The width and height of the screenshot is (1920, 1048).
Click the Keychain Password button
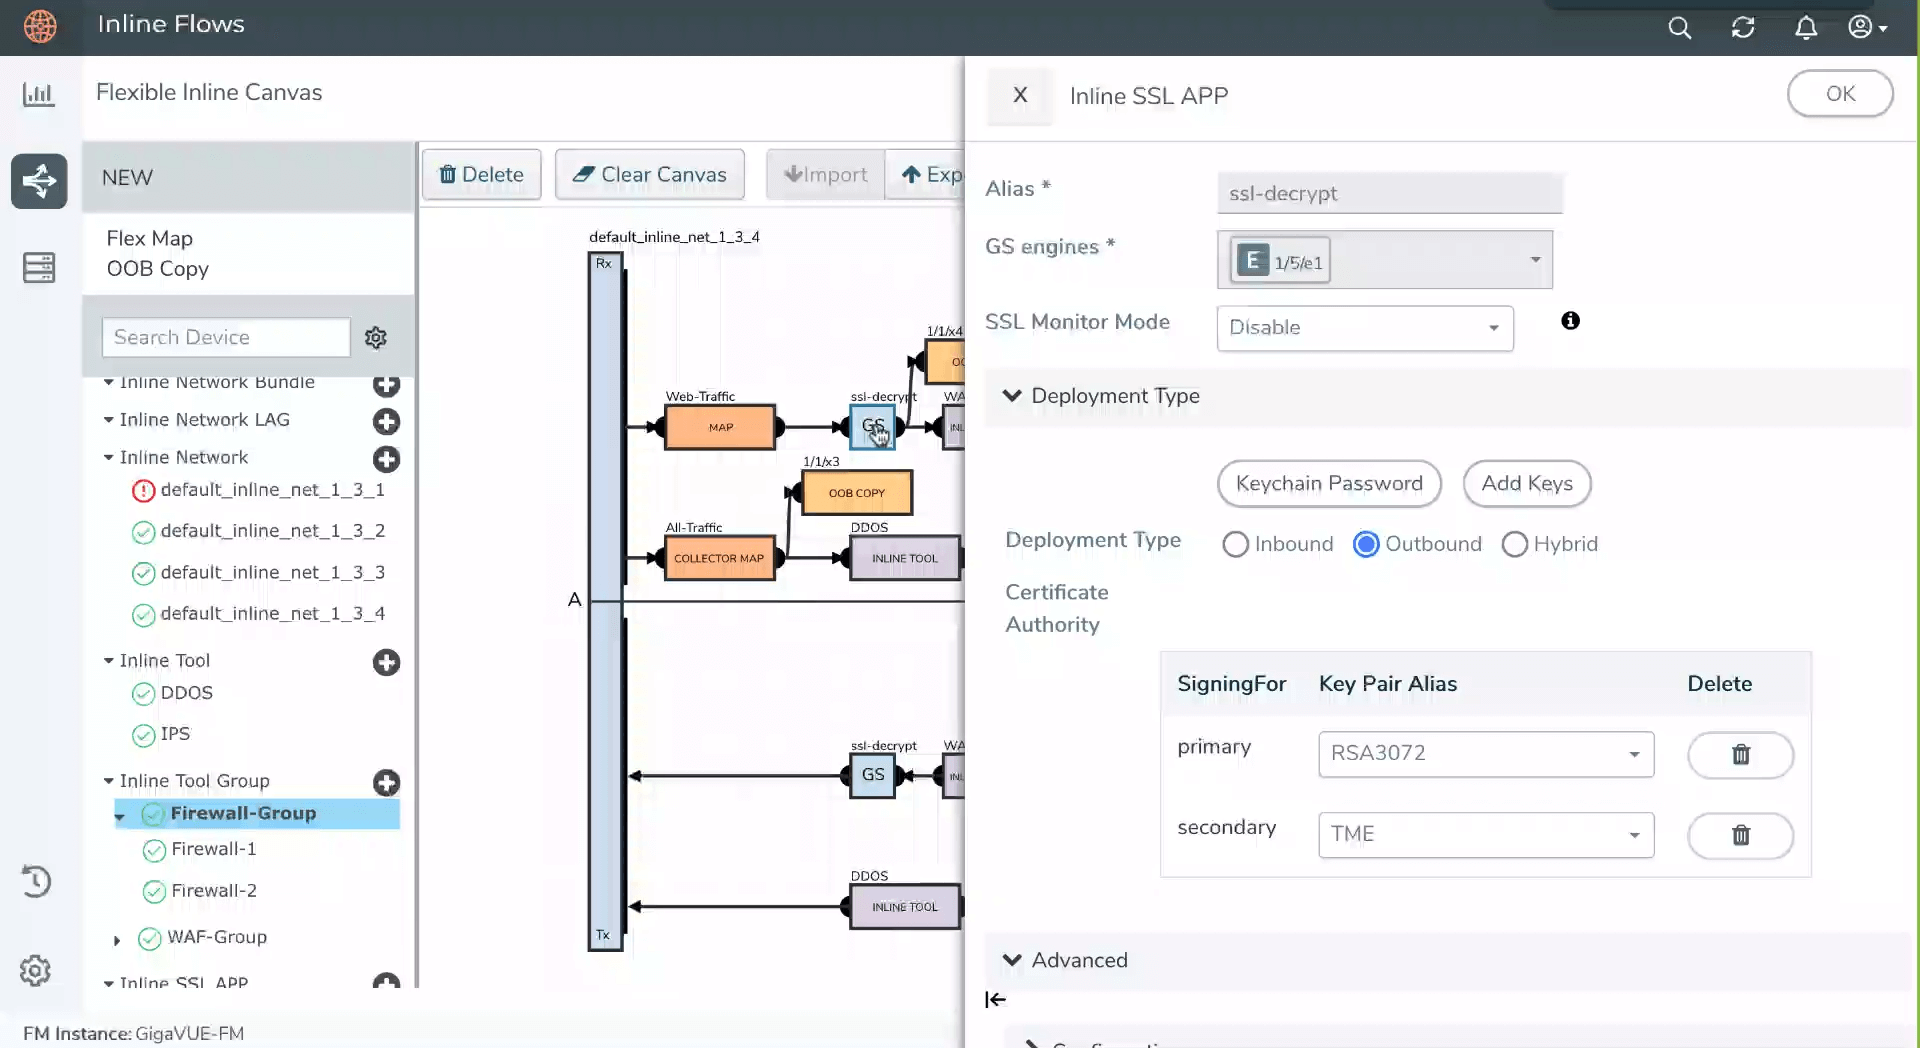1329,484
